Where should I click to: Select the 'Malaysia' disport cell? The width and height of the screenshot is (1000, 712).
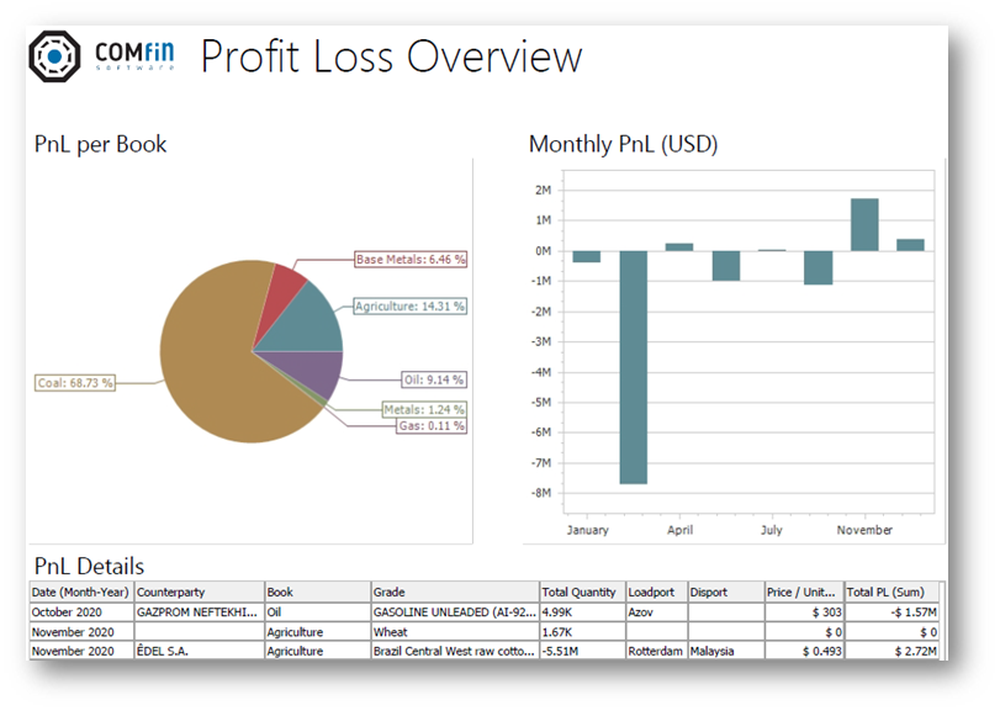(726, 651)
